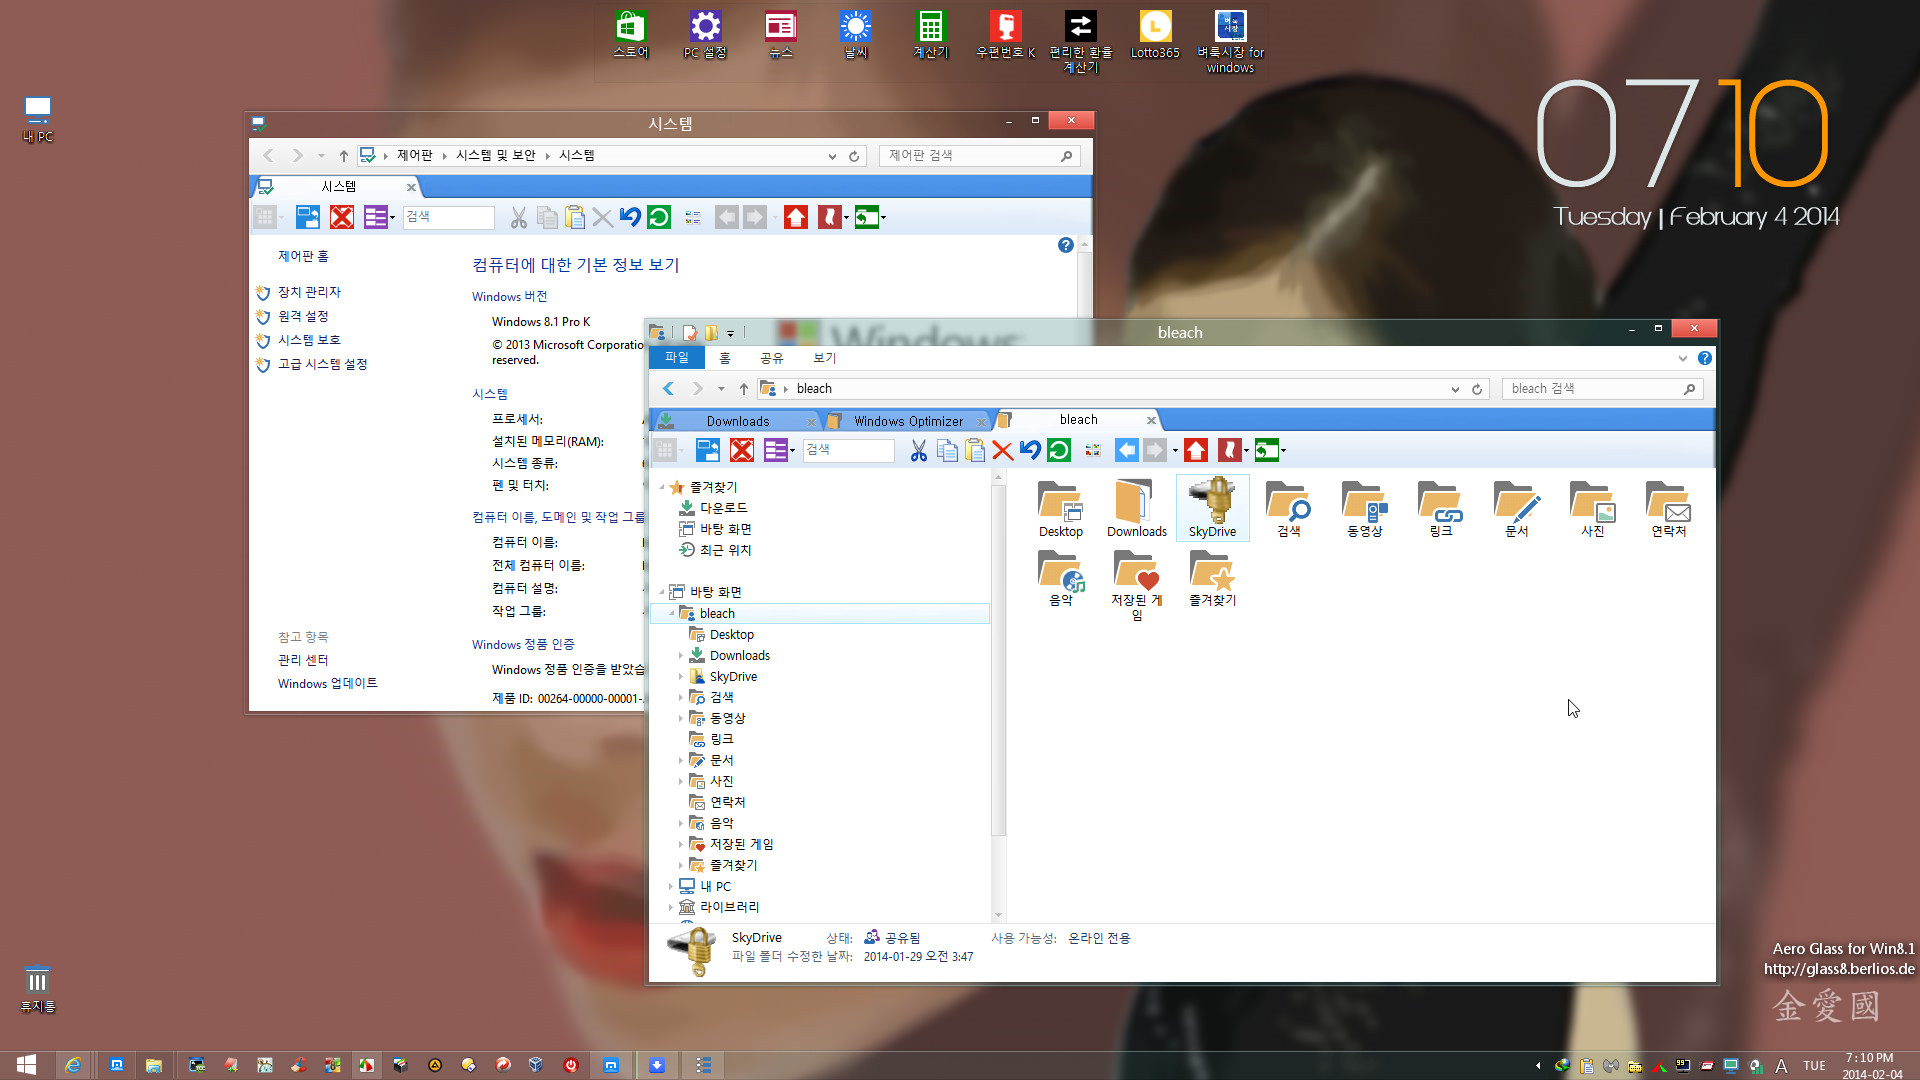
Task: Open dropdown next to red bookmark icon in bleach toolbar
Action: 1246,452
